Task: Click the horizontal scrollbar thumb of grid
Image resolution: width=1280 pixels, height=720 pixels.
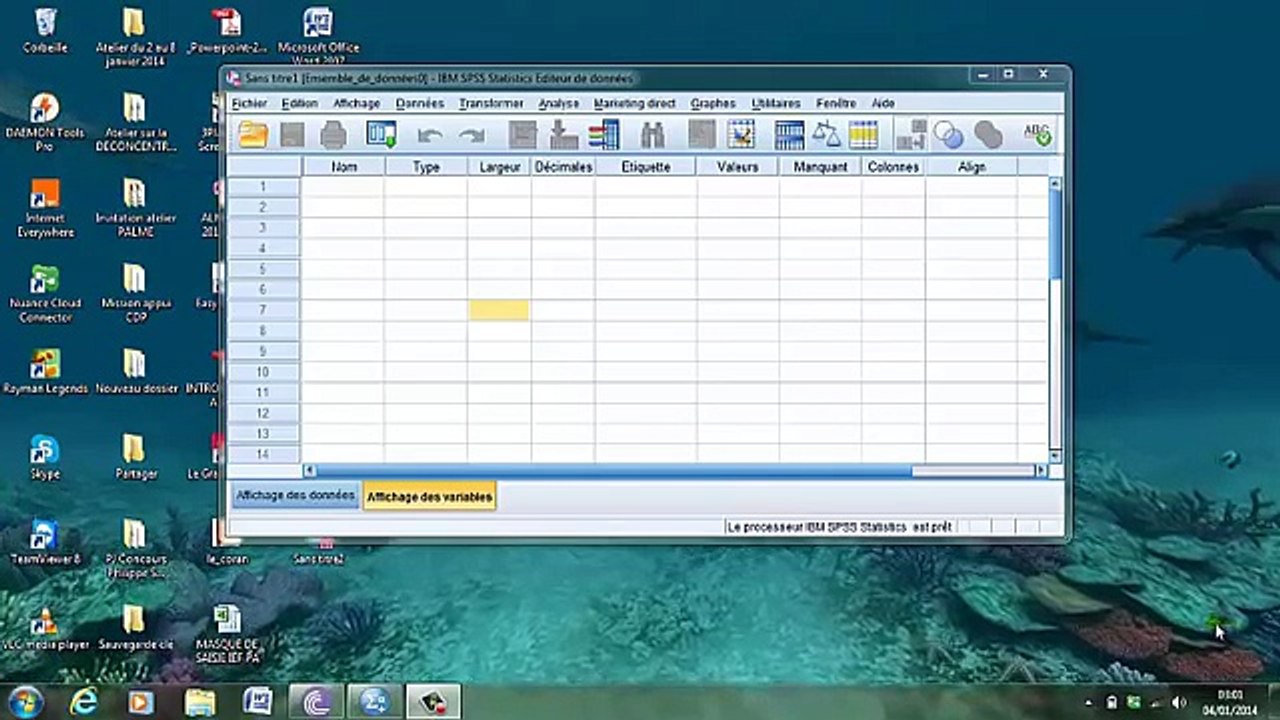Action: 614,470
